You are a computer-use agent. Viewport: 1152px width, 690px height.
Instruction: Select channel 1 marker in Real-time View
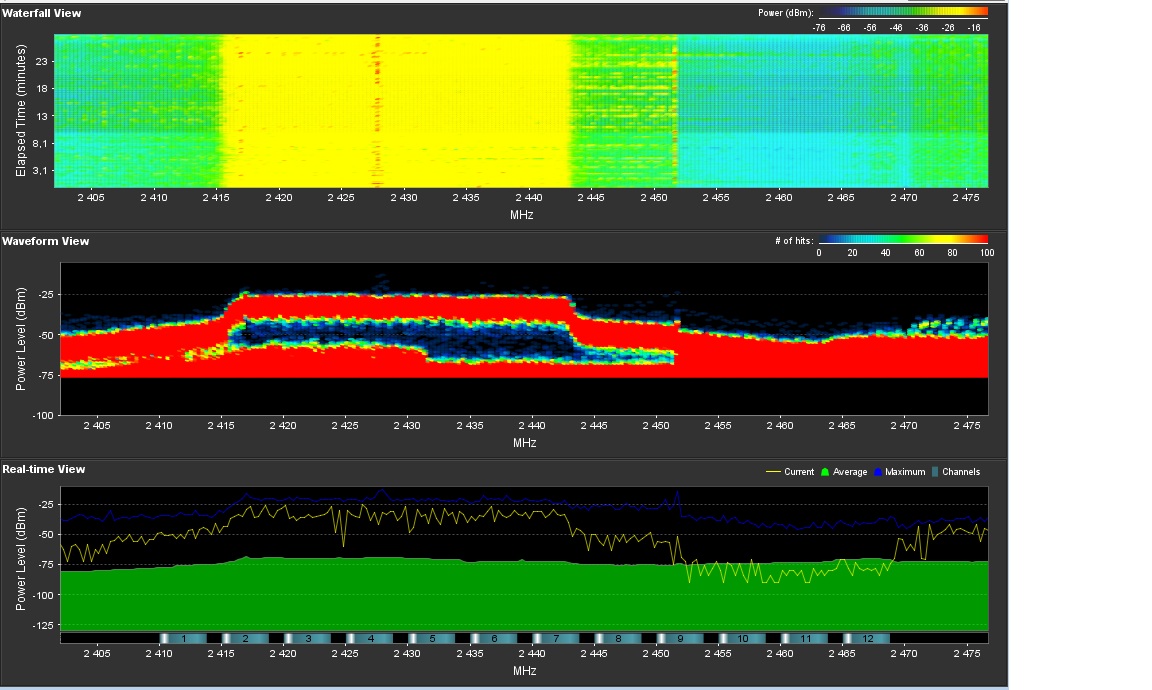click(183, 639)
